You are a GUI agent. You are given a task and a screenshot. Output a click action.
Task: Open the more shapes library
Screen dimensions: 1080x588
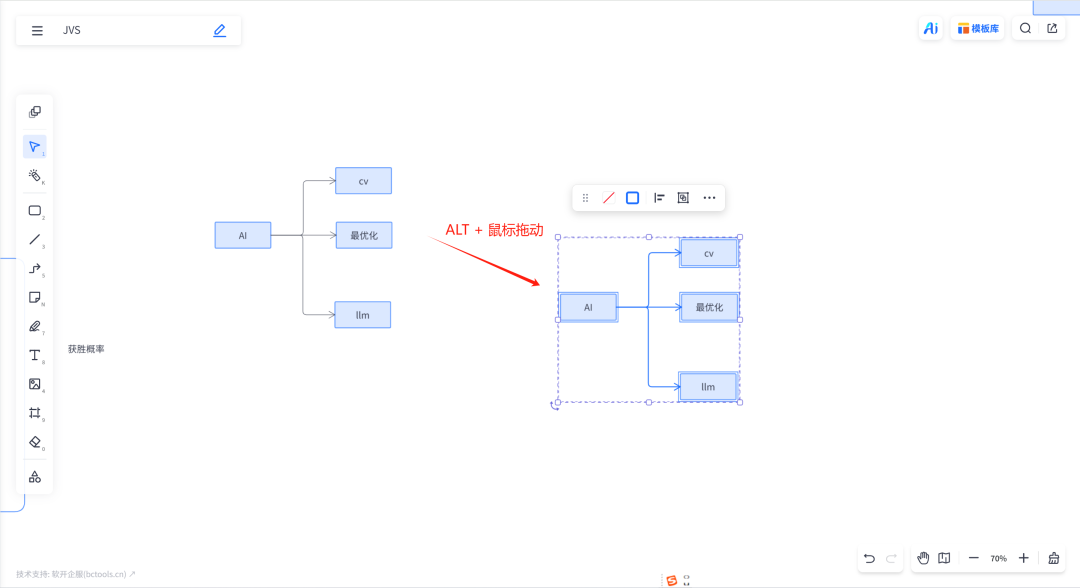(34, 476)
